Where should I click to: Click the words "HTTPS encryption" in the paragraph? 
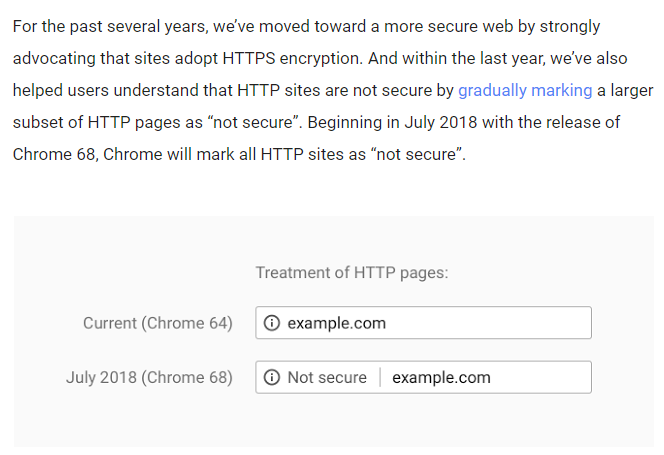293,58
